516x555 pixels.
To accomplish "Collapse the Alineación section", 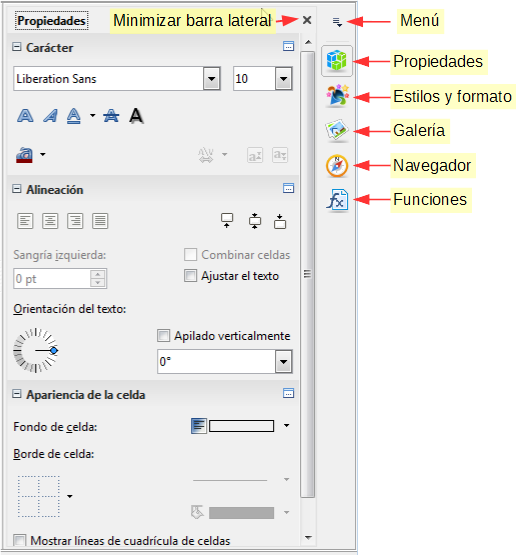I will click(17, 189).
